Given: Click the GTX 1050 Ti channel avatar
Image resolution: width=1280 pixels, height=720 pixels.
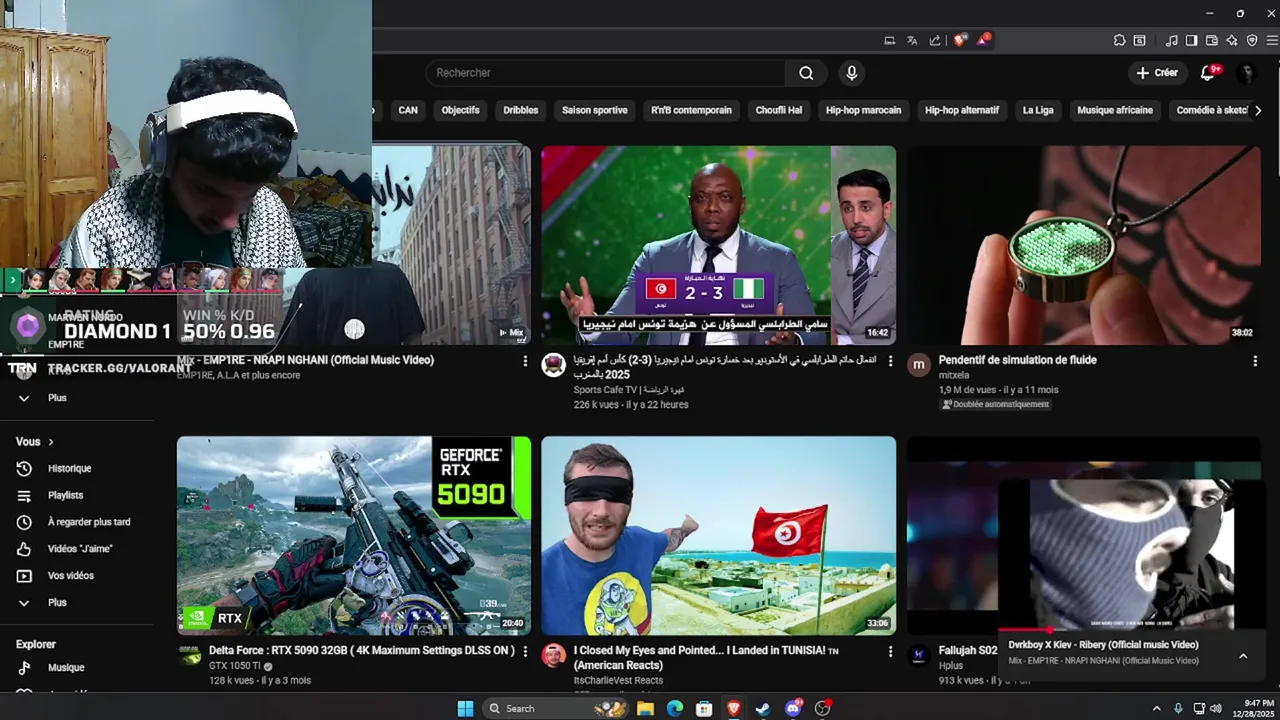Looking at the screenshot, I should point(189,655).
